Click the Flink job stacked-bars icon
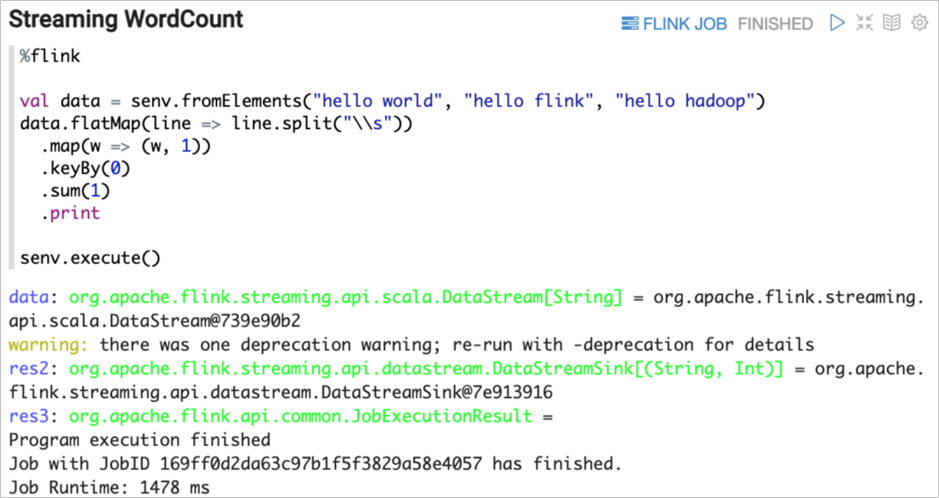Viewport: 939px width, 498px height. point(630,24)
